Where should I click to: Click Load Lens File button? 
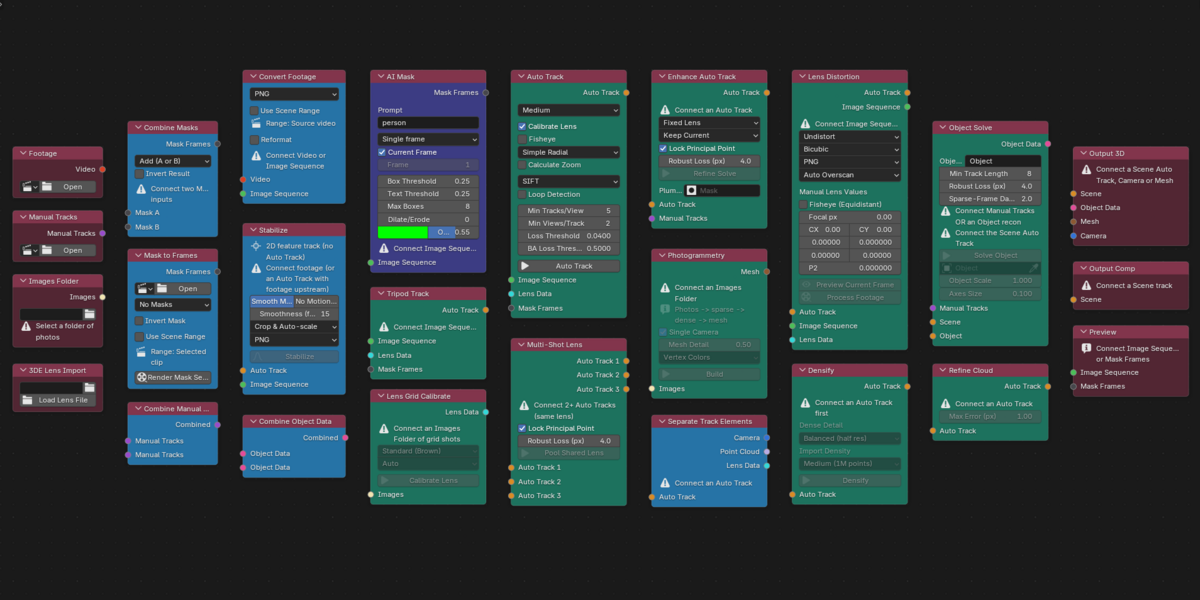click(58, 400)
